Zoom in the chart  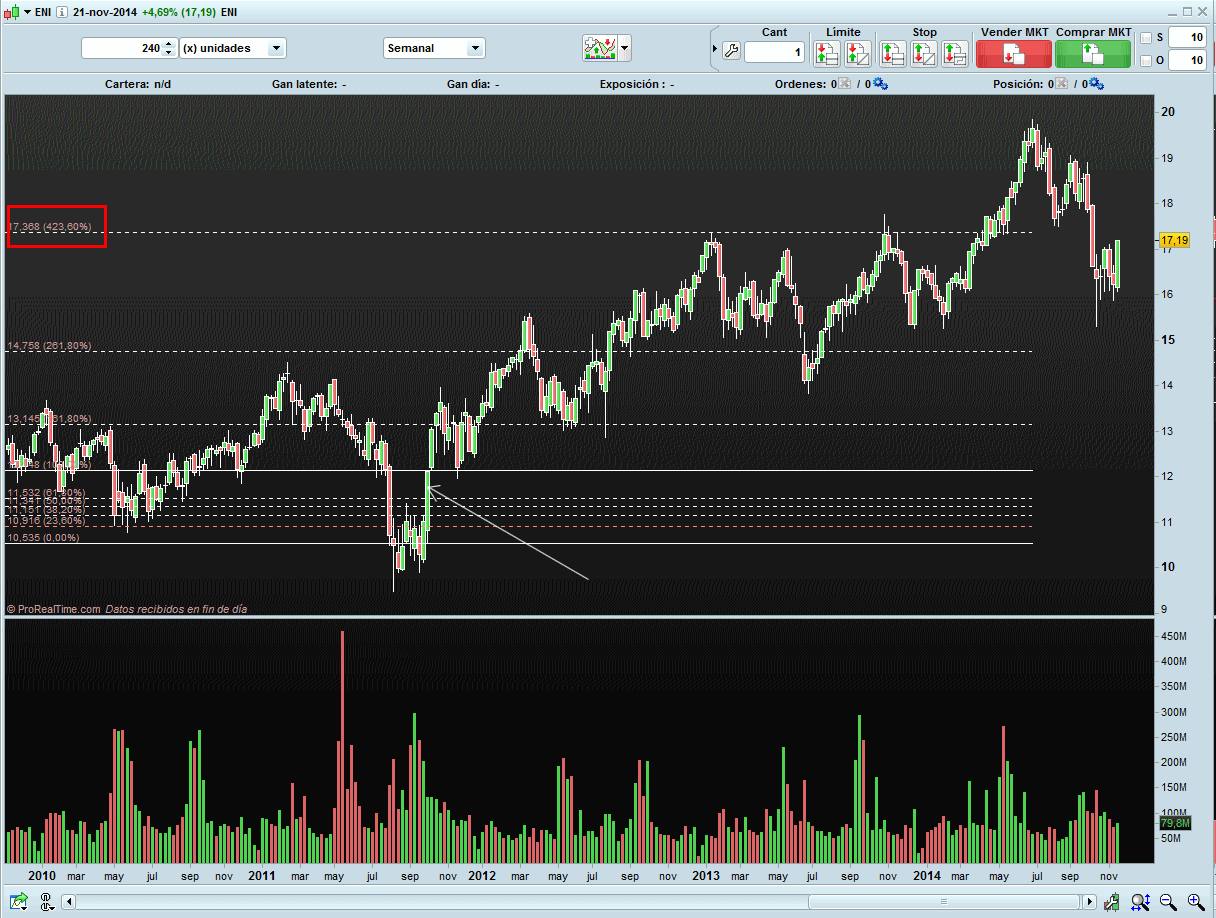tap(1195, 902)
